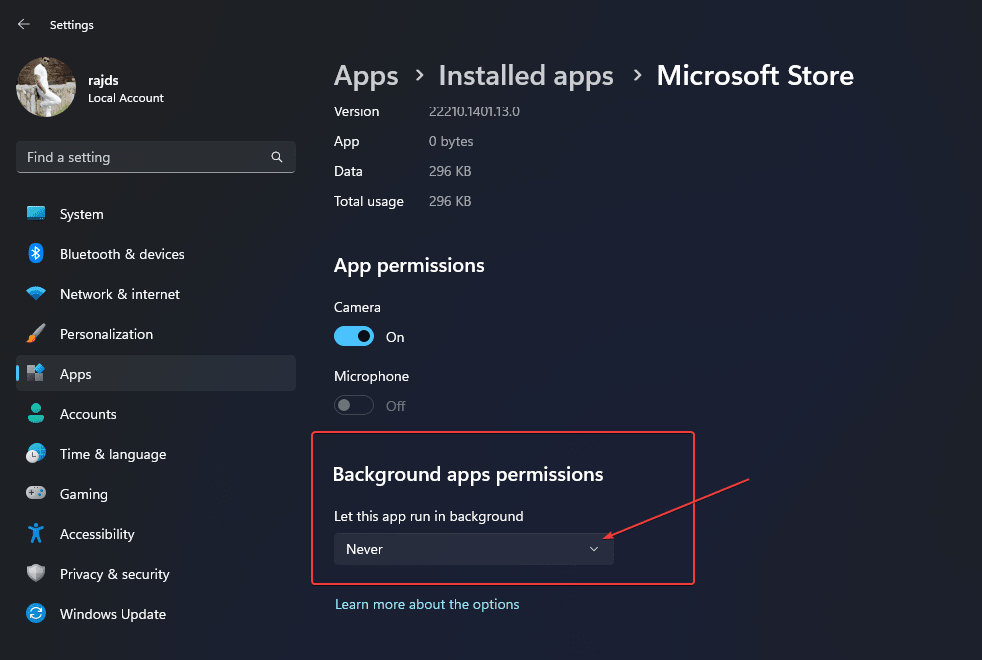Open the background app run dropdown
This screenshot has width=982, height=660.
(473, 549)
